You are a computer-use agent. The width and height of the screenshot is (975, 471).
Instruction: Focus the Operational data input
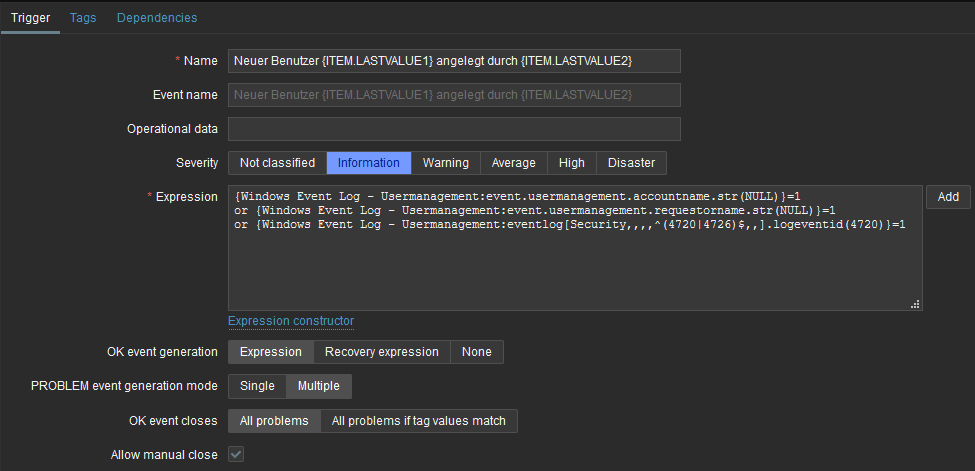click(x=454, y=129)
